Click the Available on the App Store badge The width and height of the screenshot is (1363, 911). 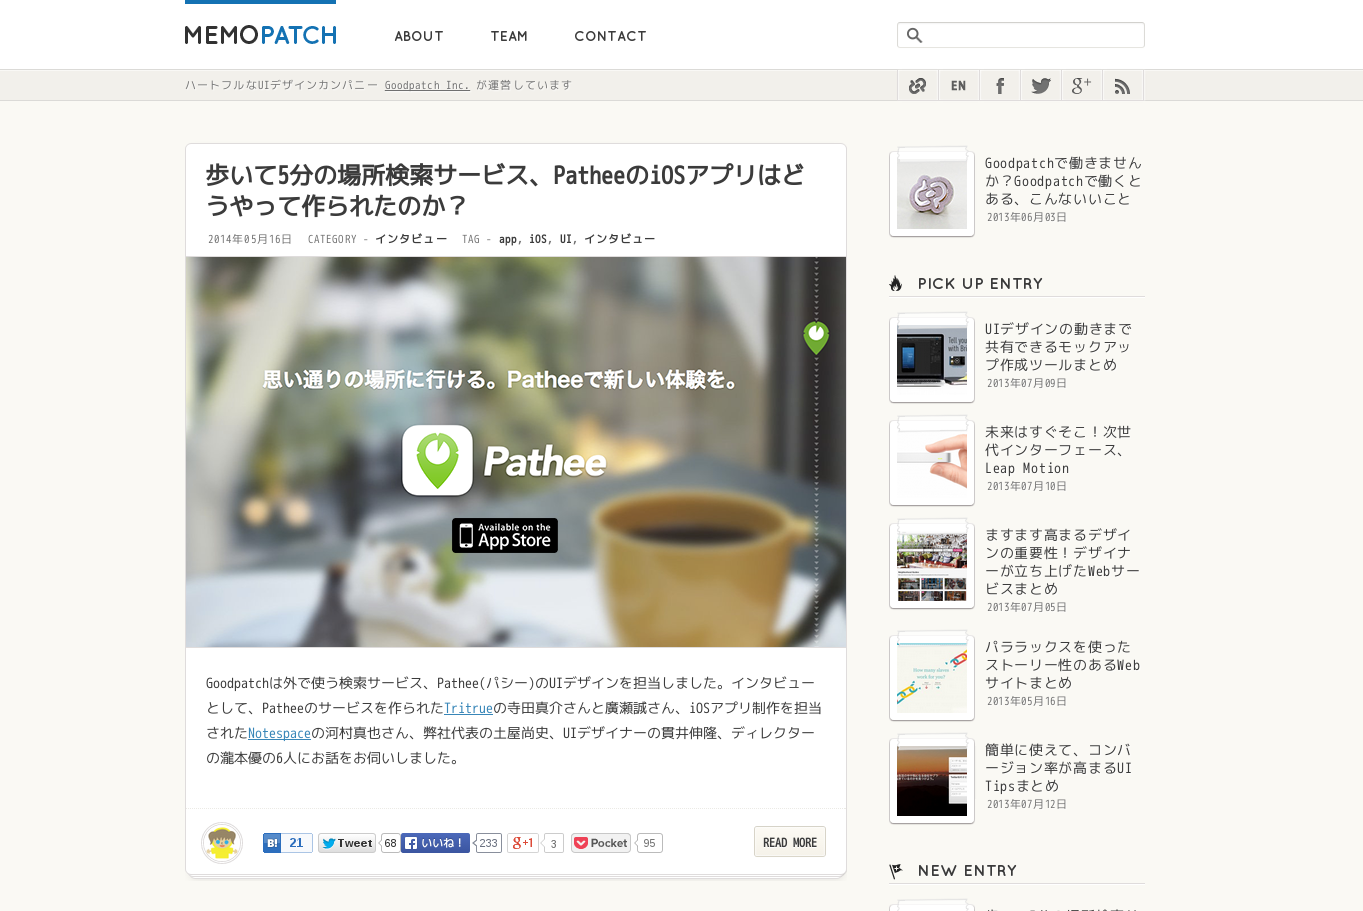click(x=505, y=536)
